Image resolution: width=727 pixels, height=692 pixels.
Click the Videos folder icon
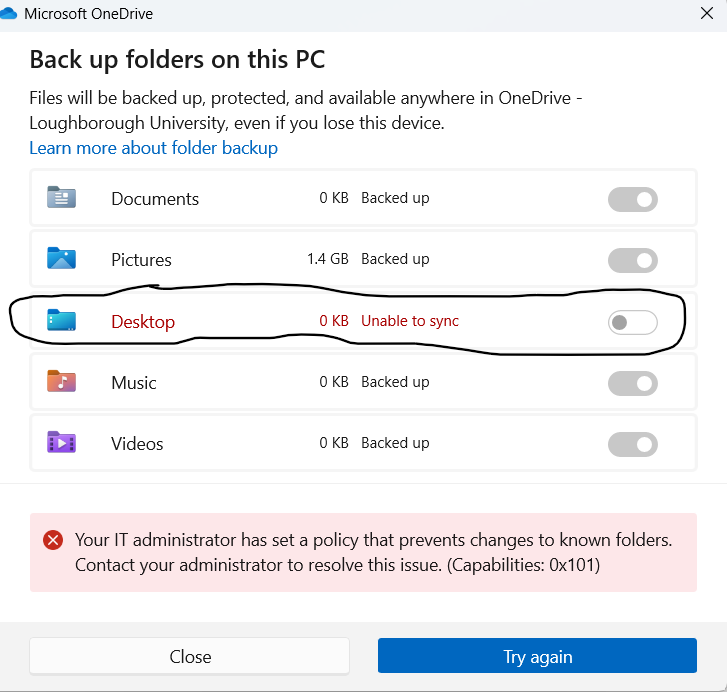click(x=62, y=443)
